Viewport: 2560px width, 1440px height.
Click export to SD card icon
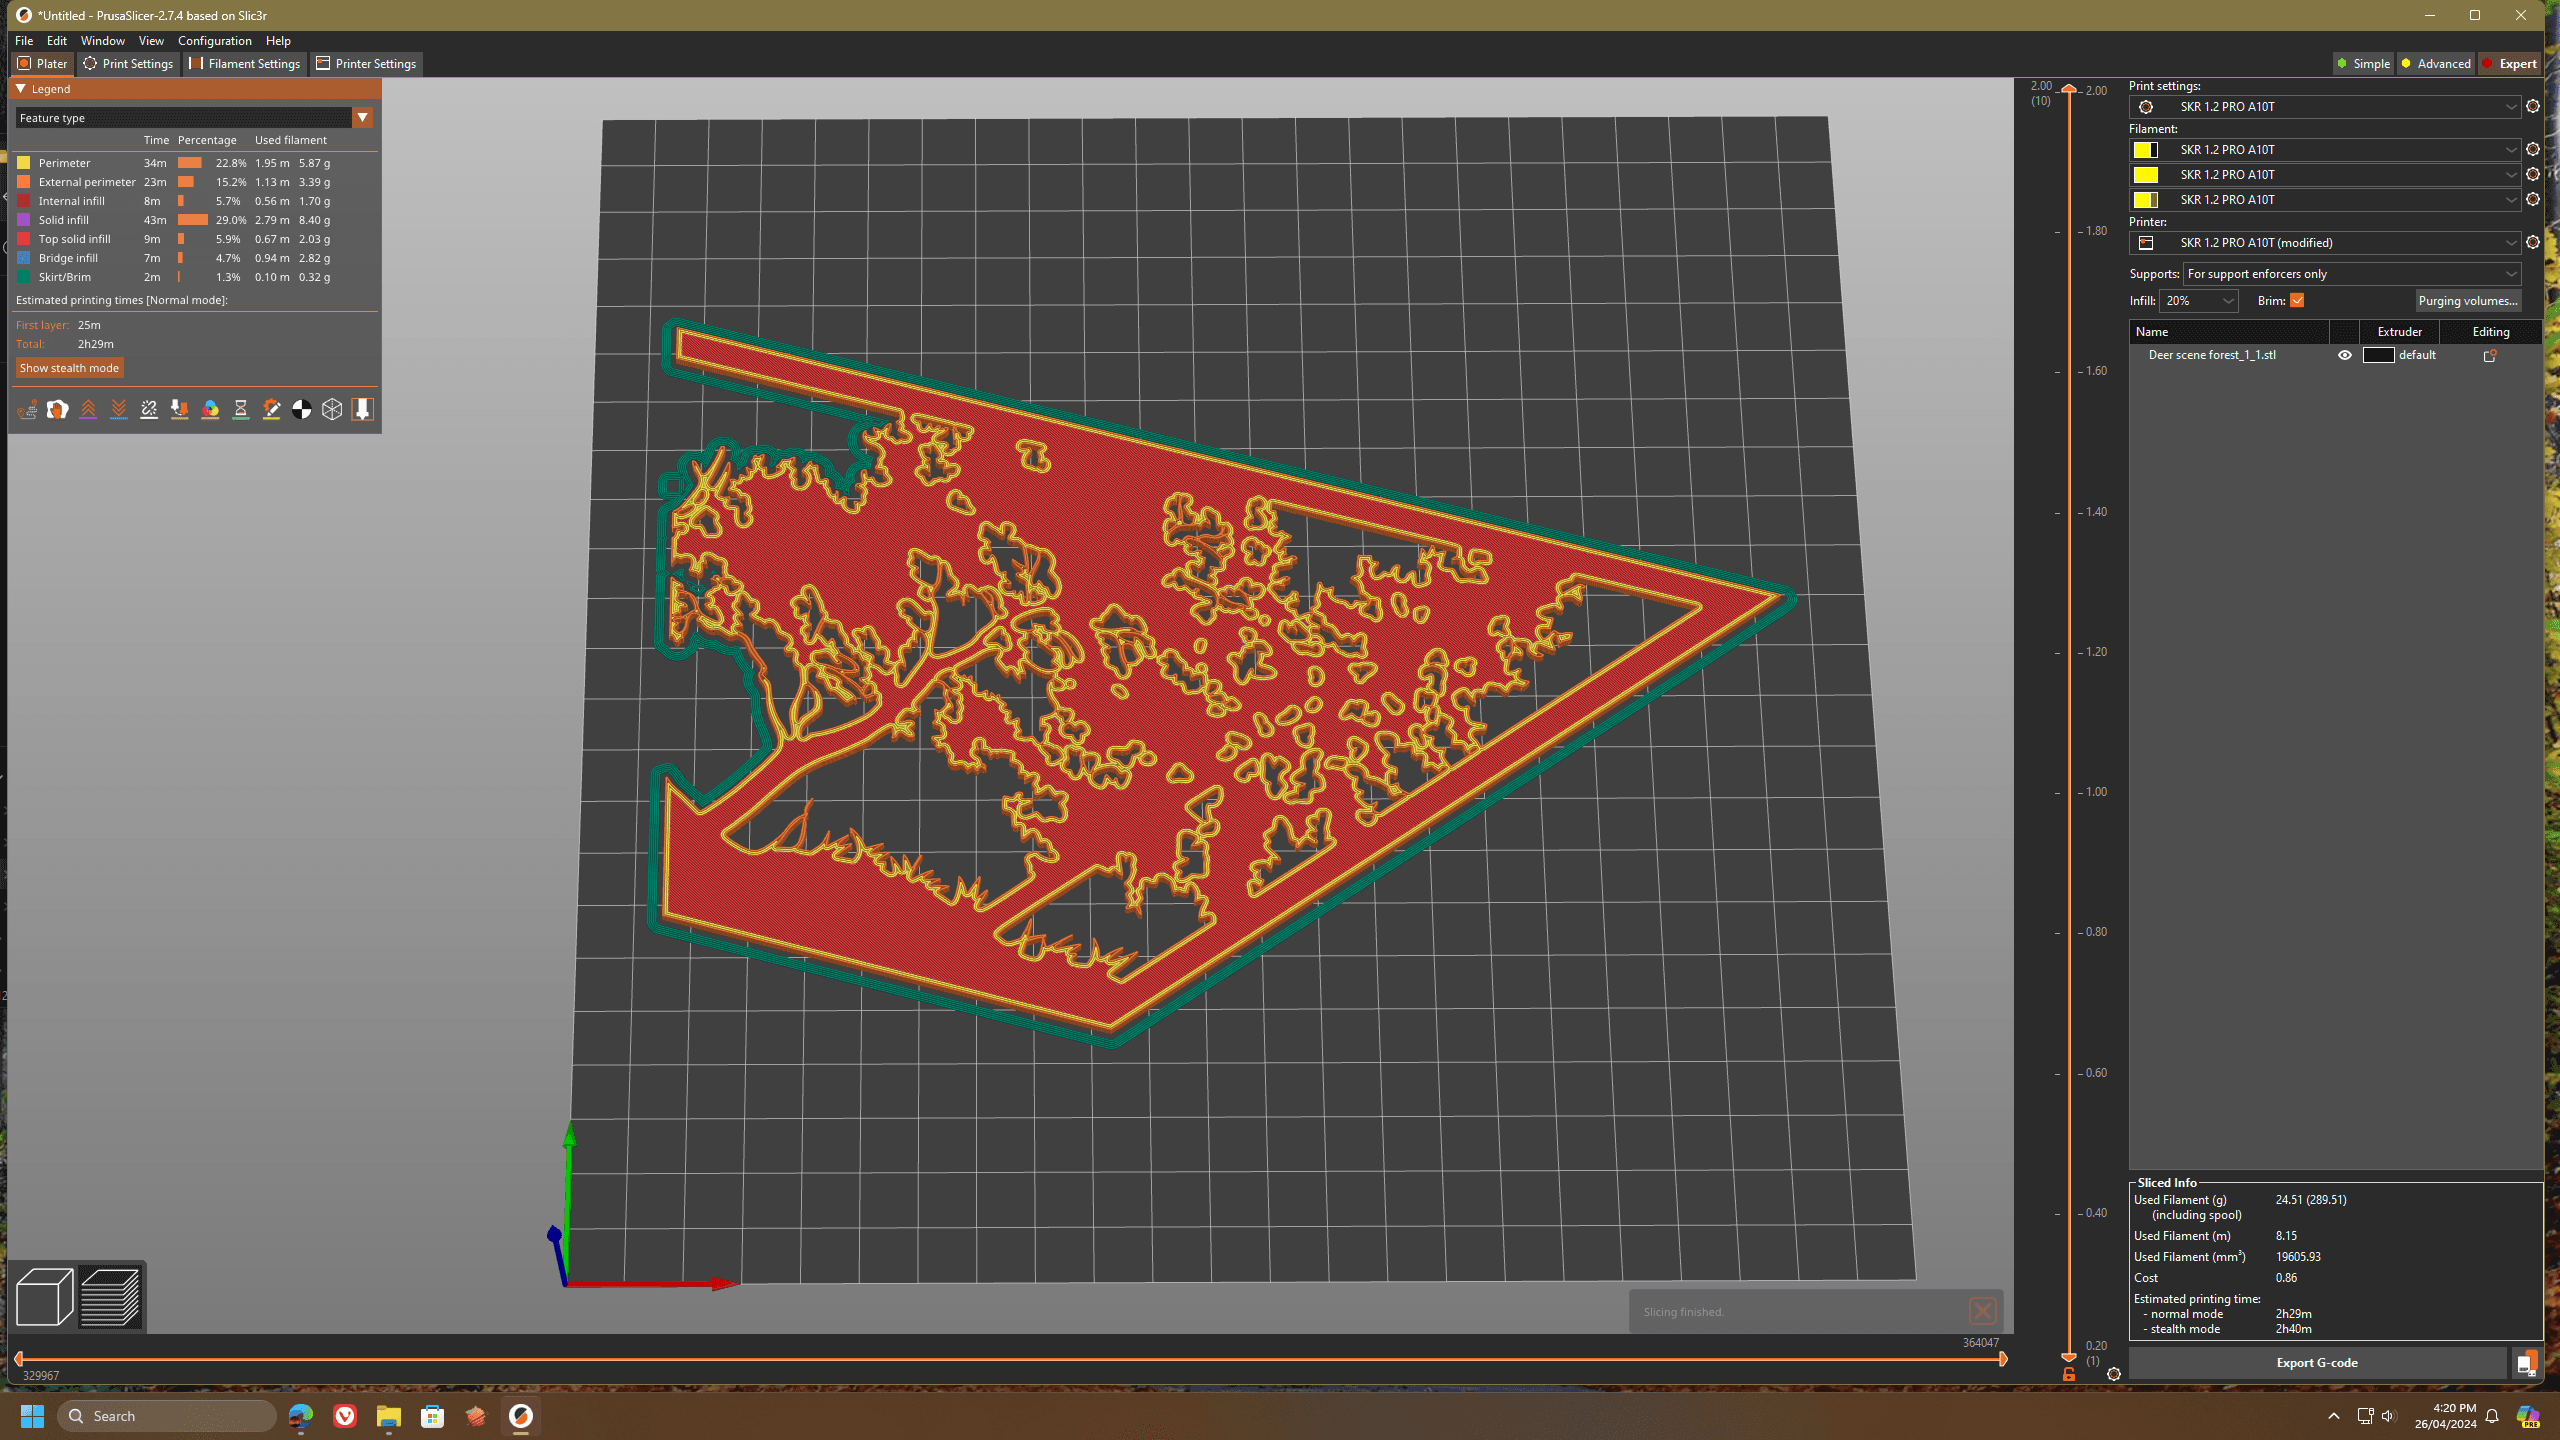(2526, 1363)
